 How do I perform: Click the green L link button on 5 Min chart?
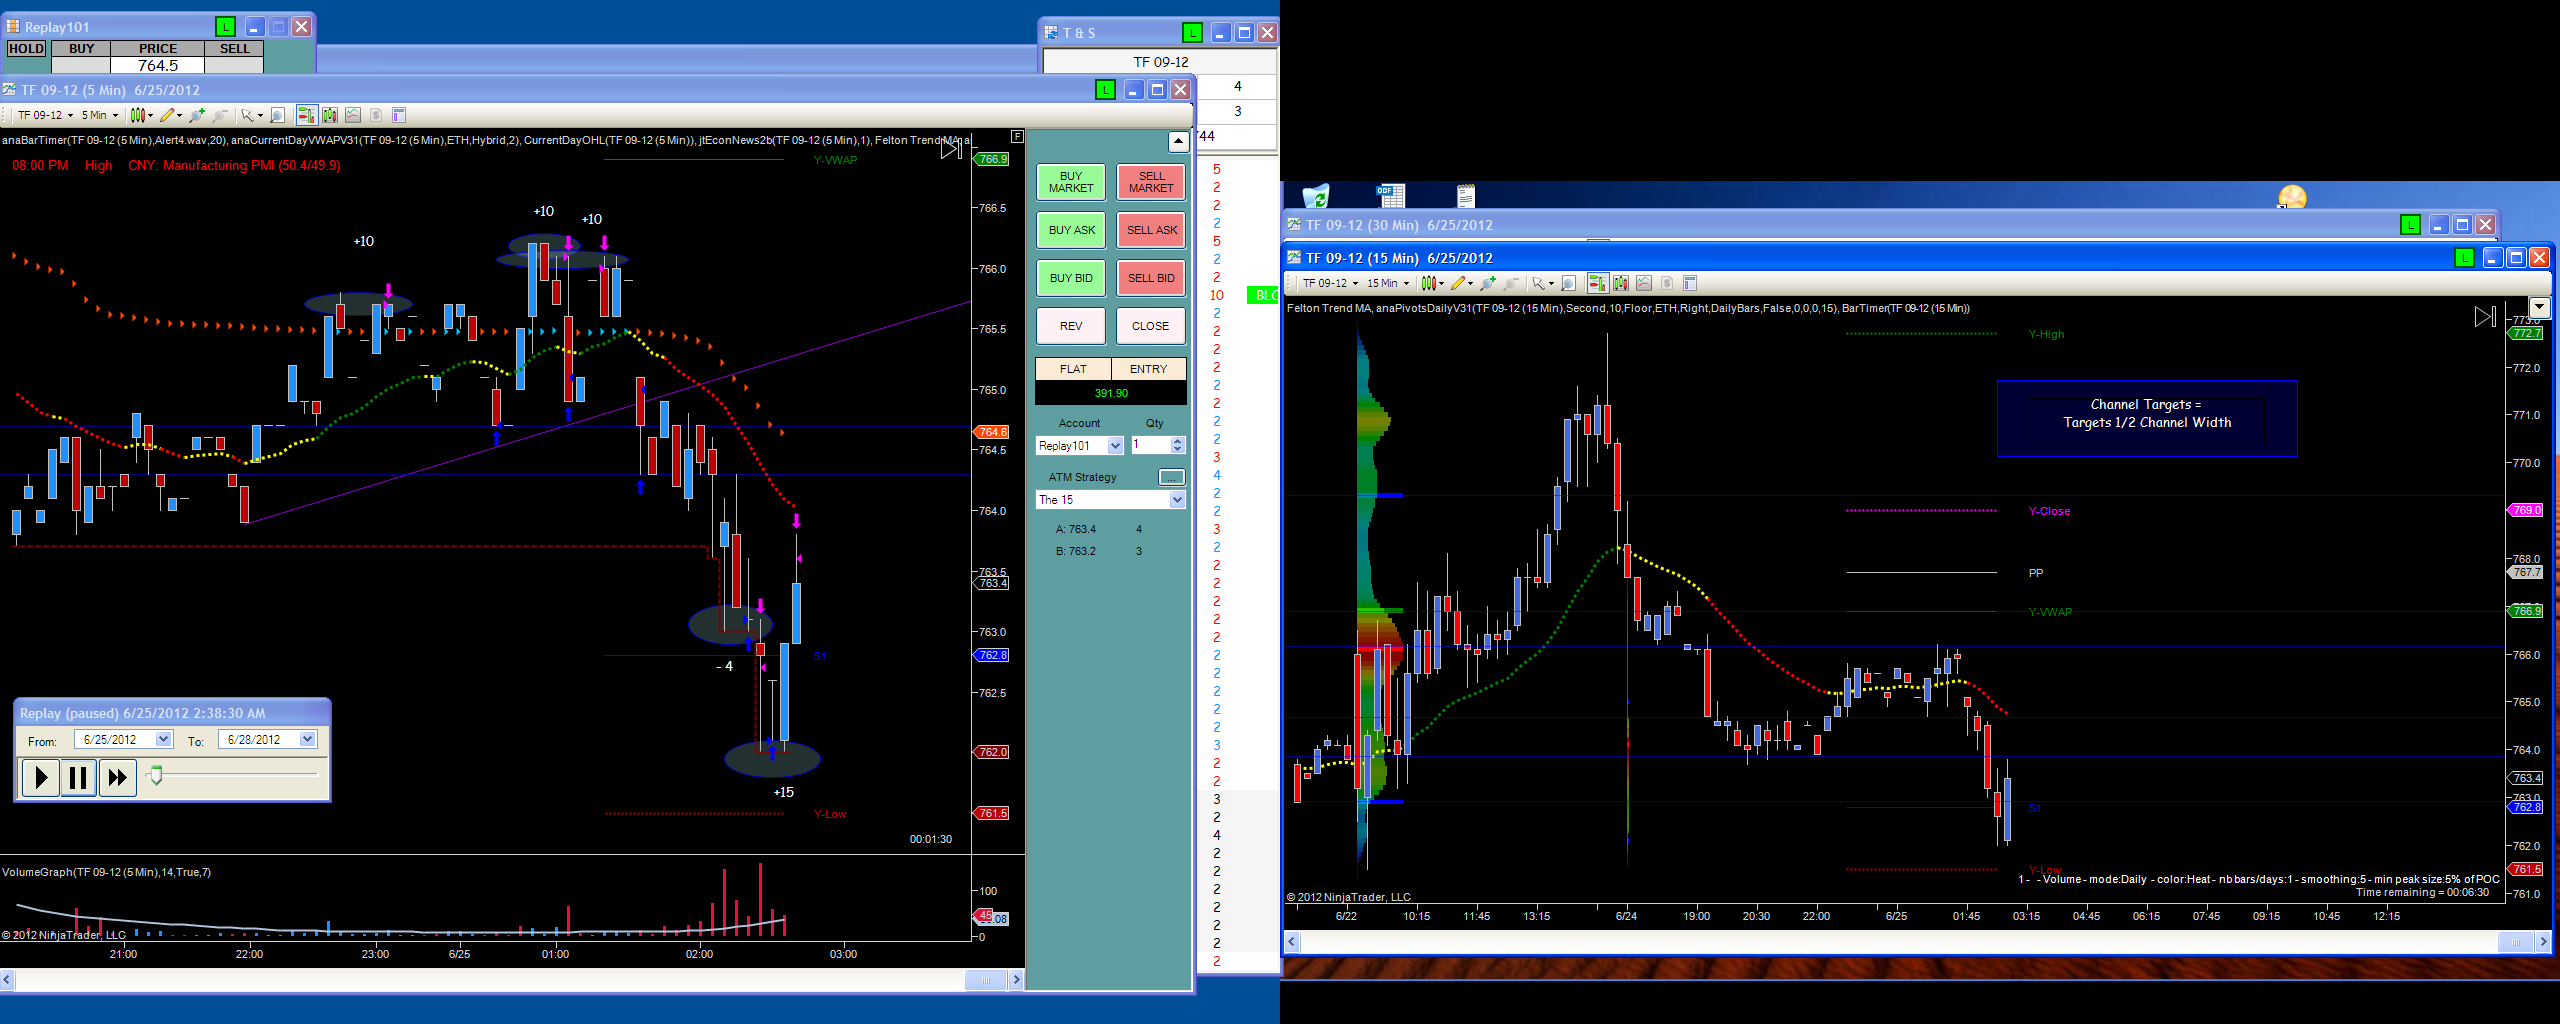pos(1105,90)
